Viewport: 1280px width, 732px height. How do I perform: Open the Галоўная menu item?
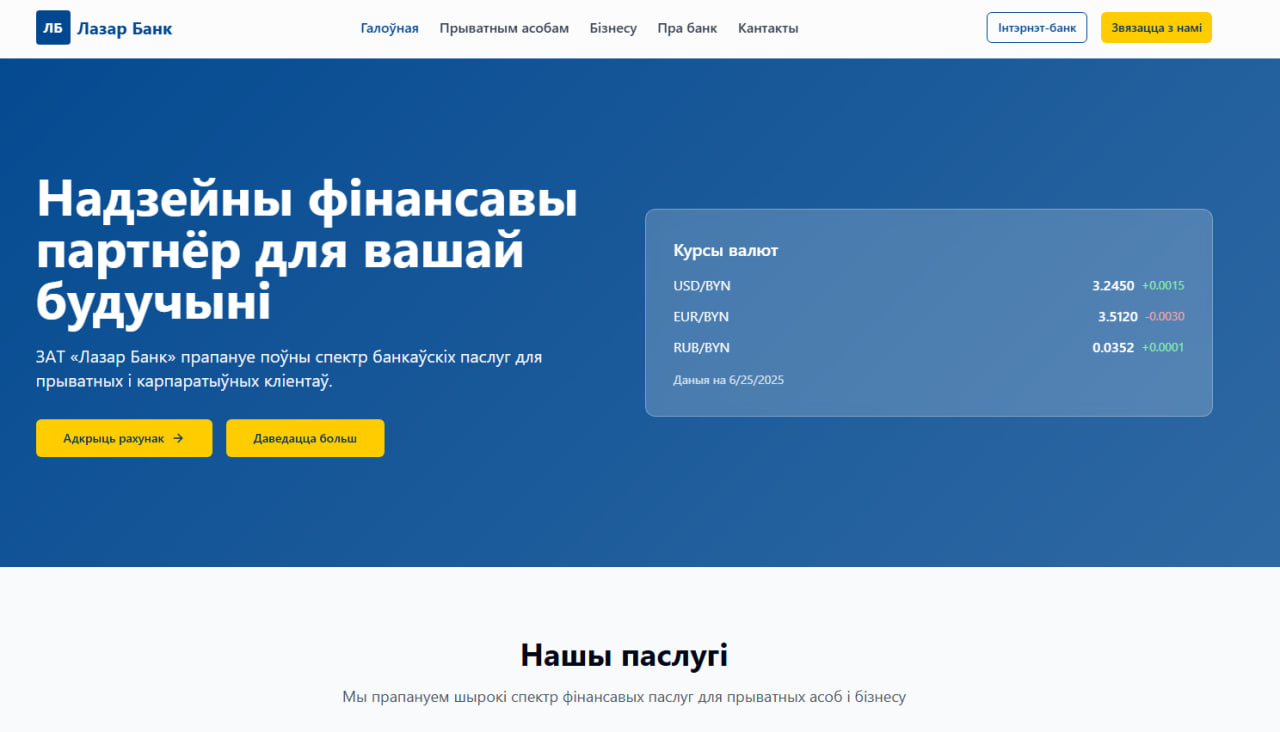coord(389,28)
